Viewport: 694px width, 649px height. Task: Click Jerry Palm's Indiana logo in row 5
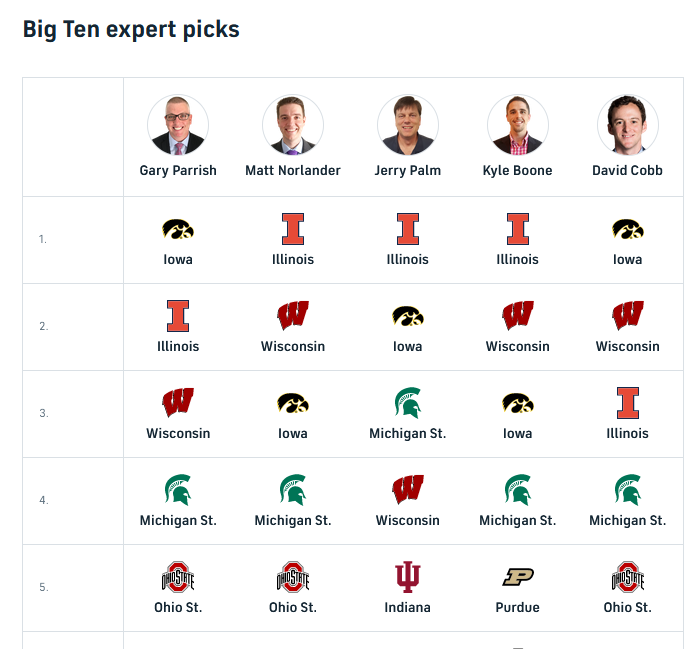click(x=408, y=577)
